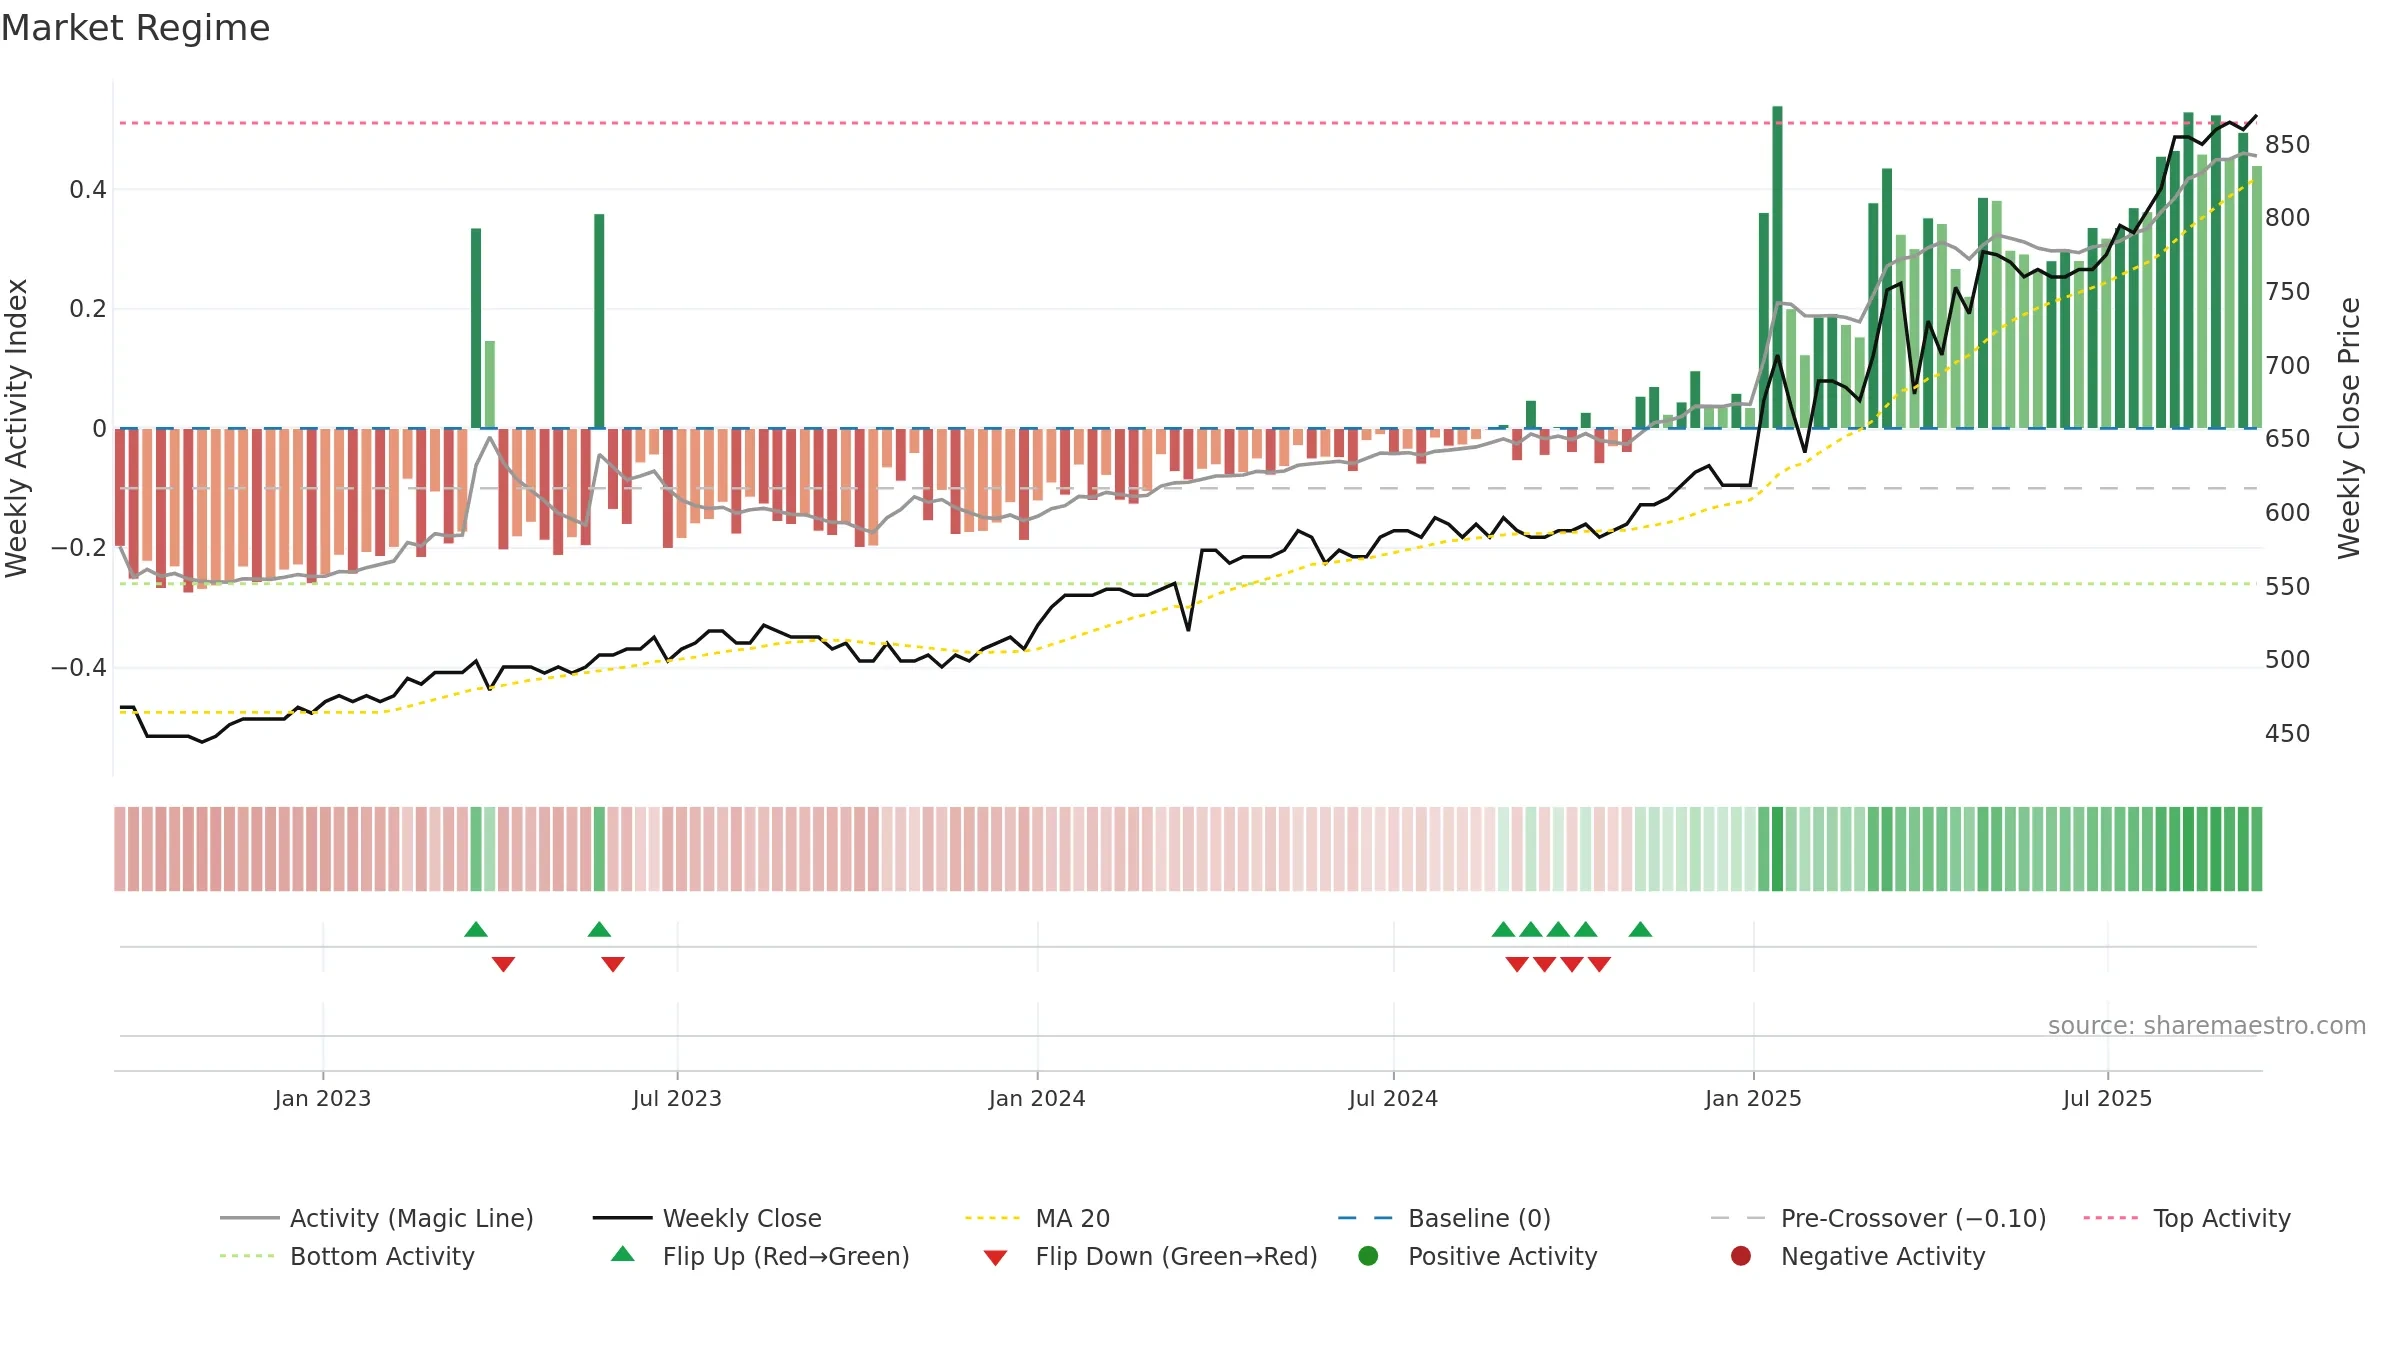Click the Jul 2024 x-axis label
Image resolution: width=2400 pixels, height=1350 pixels.
click(1393, 1098)
